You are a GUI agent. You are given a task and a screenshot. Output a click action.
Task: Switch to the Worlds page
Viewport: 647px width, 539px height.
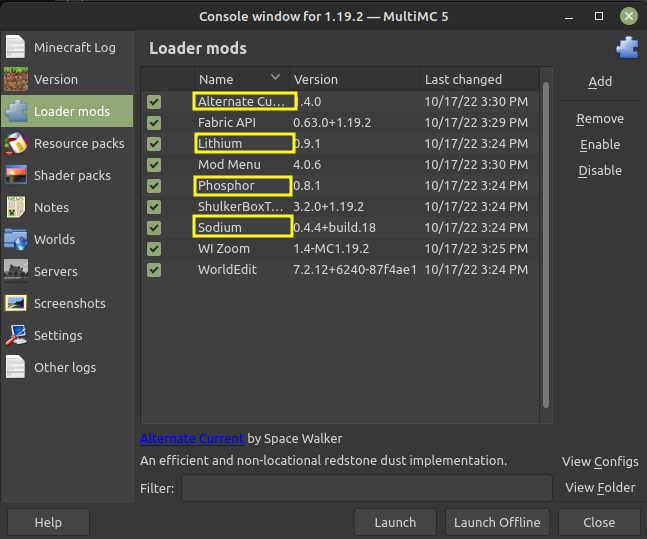tap(67, 239)
